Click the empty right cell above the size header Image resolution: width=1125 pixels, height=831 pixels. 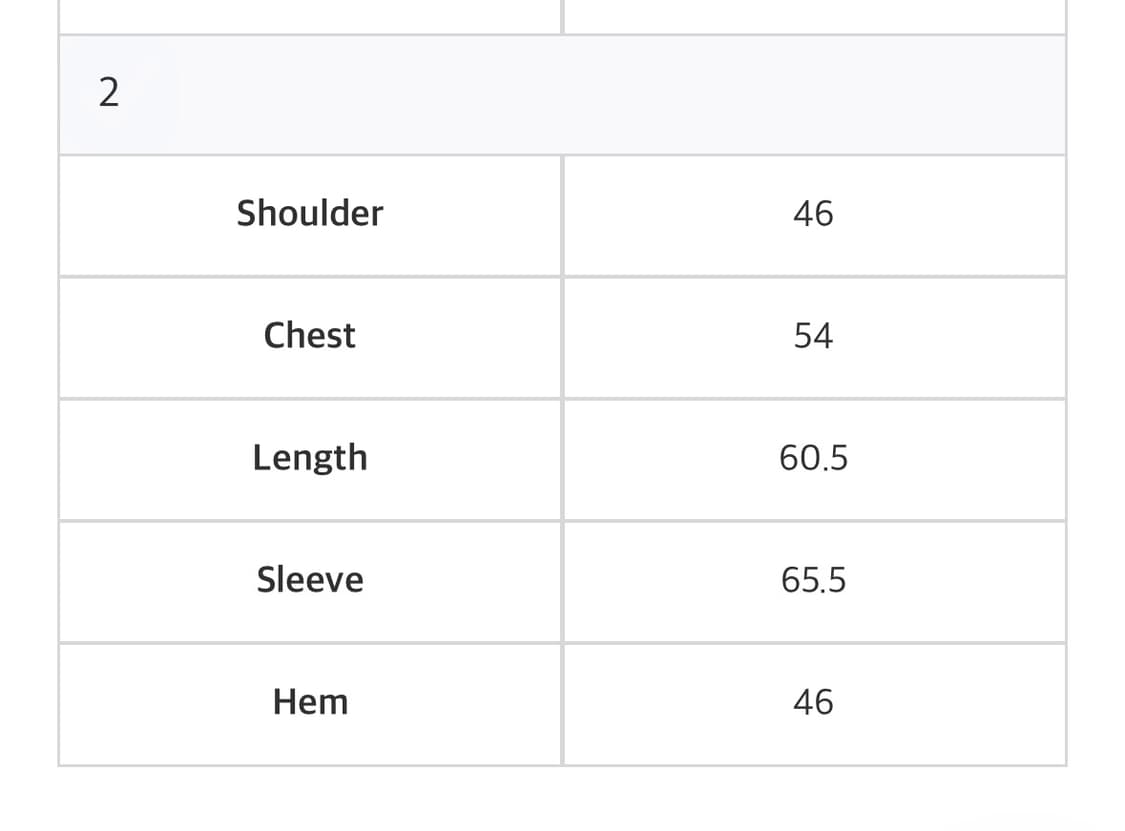pos(813,15)
